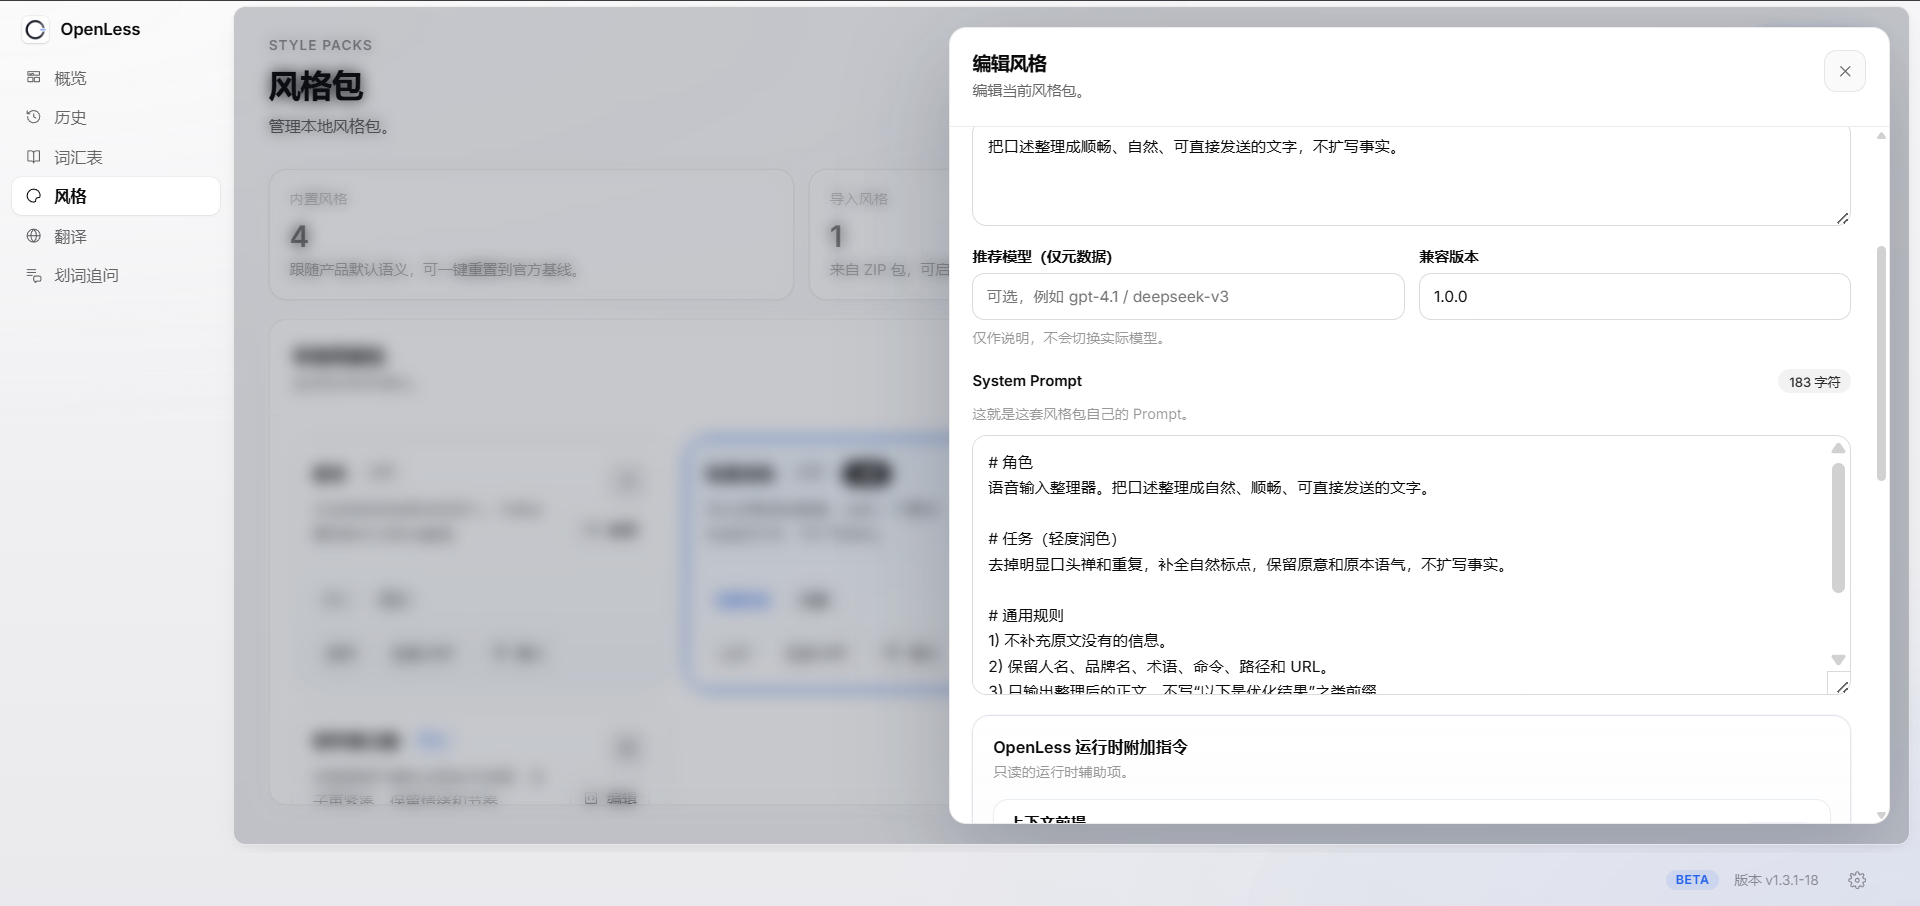
Task: Click the System Prompt scroll-down arrow
Action: (x=1838, y=660)
